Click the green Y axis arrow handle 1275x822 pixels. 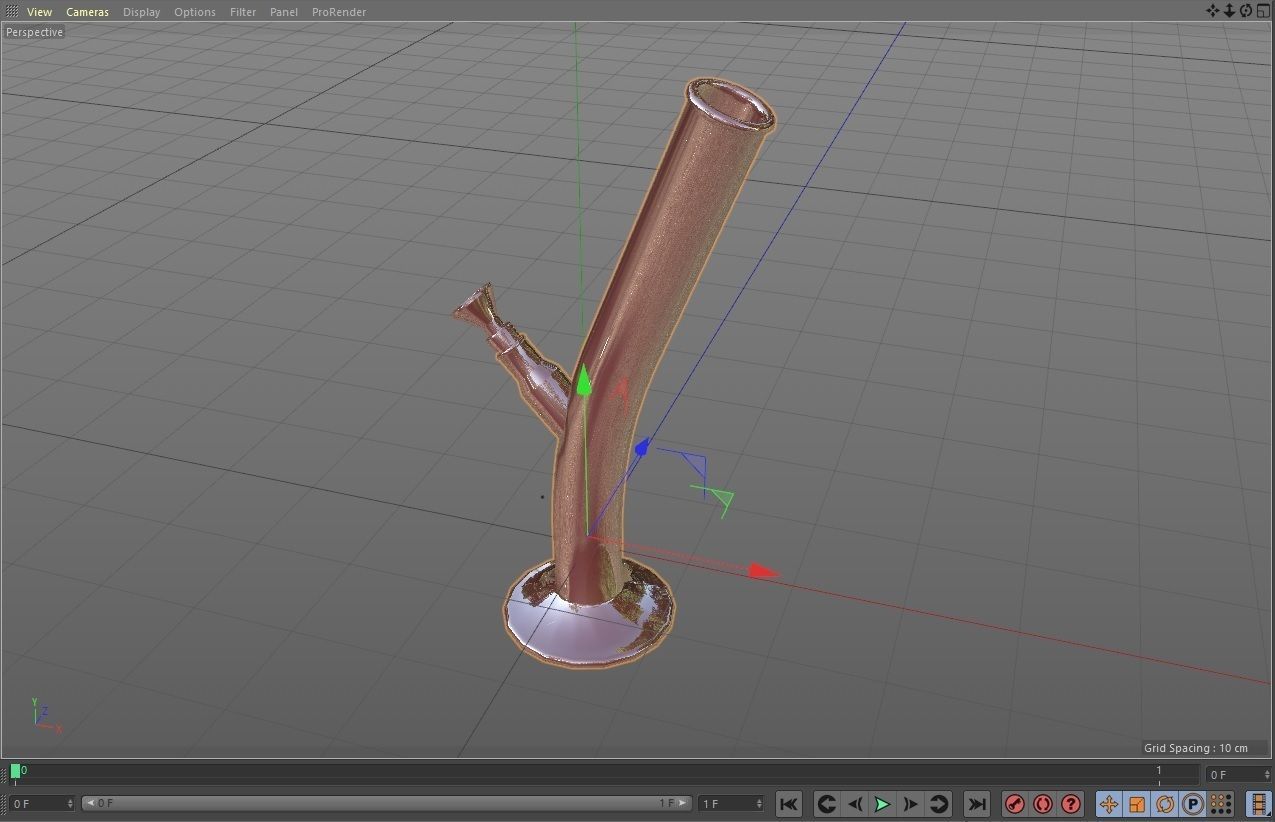(584, 381)
